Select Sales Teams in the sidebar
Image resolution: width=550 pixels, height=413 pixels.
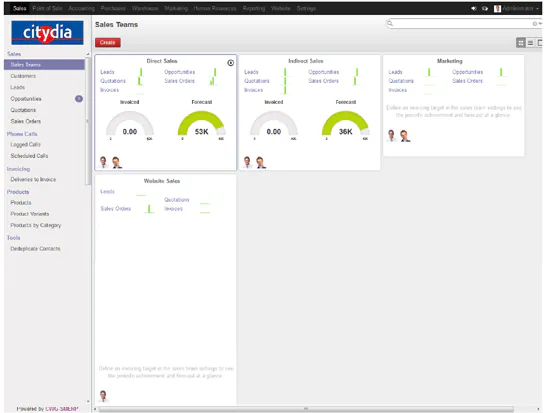pyautogui.click(x=44, y=65)
